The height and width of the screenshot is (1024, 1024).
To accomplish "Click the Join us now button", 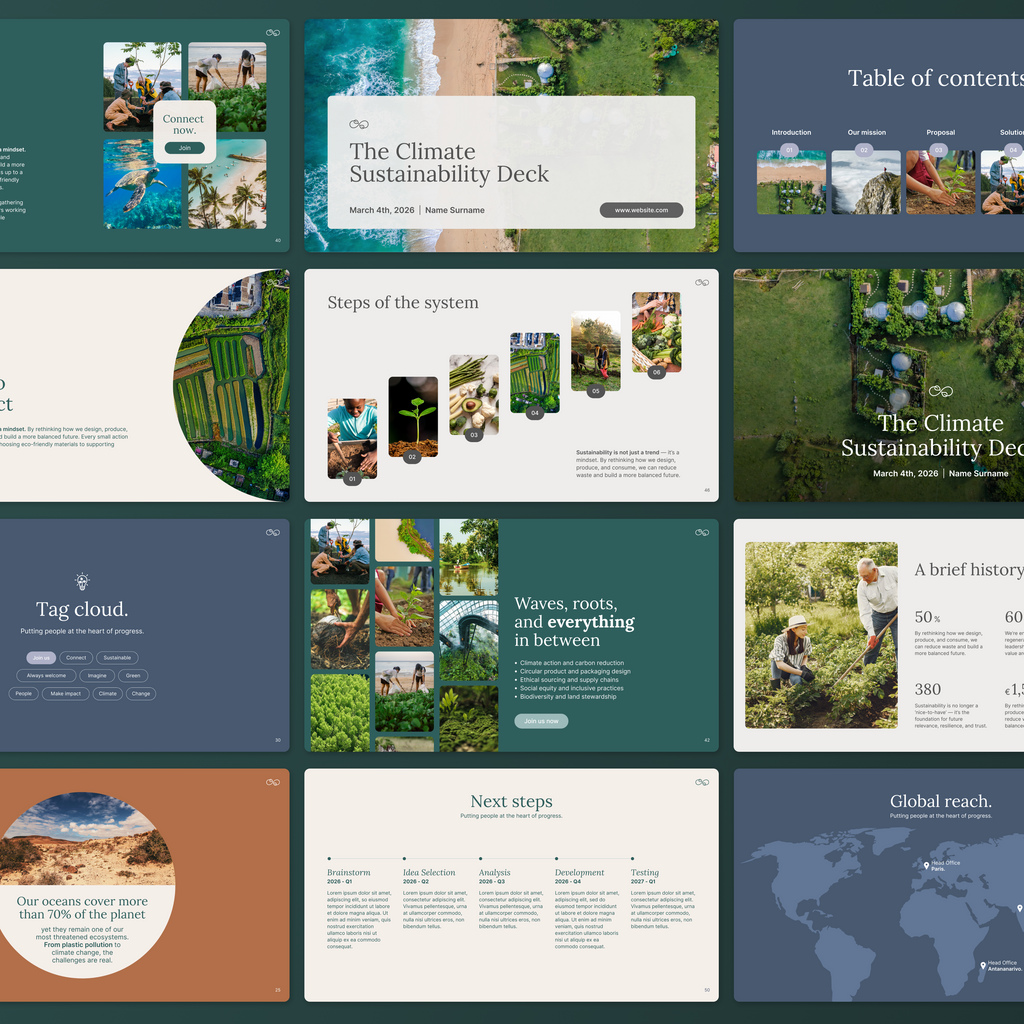I will click(541, 721).
